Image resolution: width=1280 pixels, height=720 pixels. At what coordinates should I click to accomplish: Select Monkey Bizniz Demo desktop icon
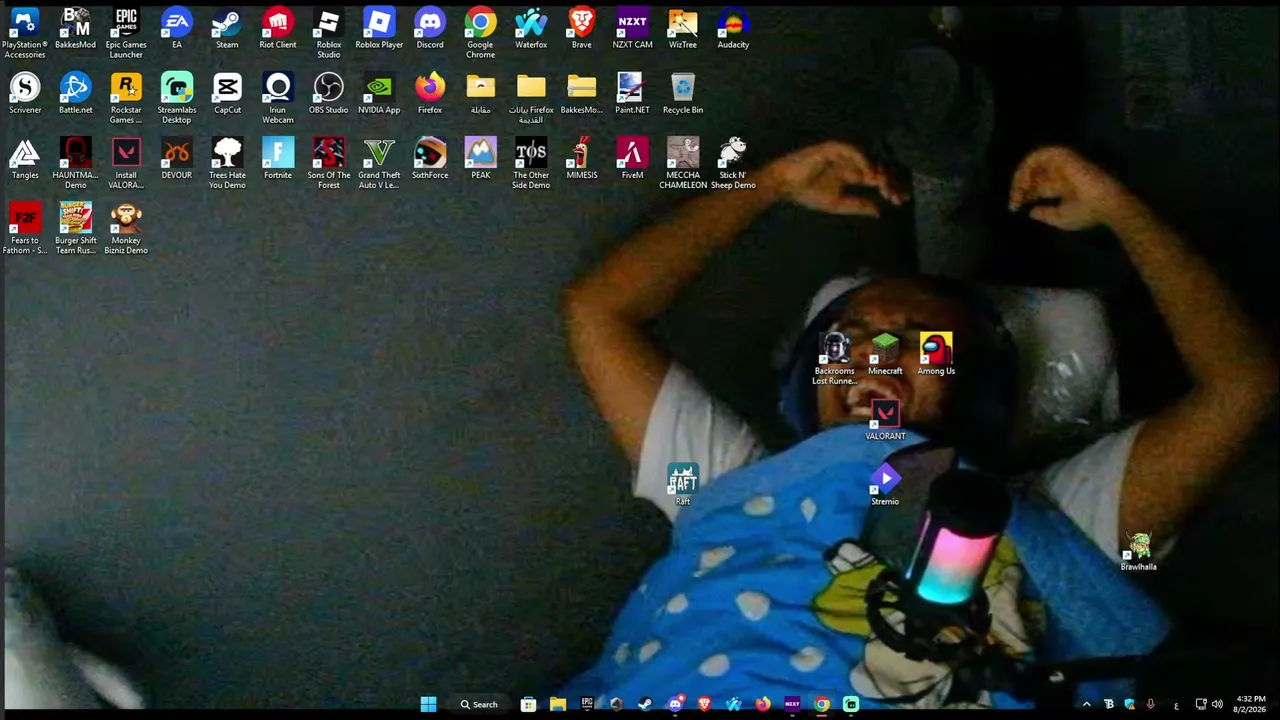click(x=126, y=227)
